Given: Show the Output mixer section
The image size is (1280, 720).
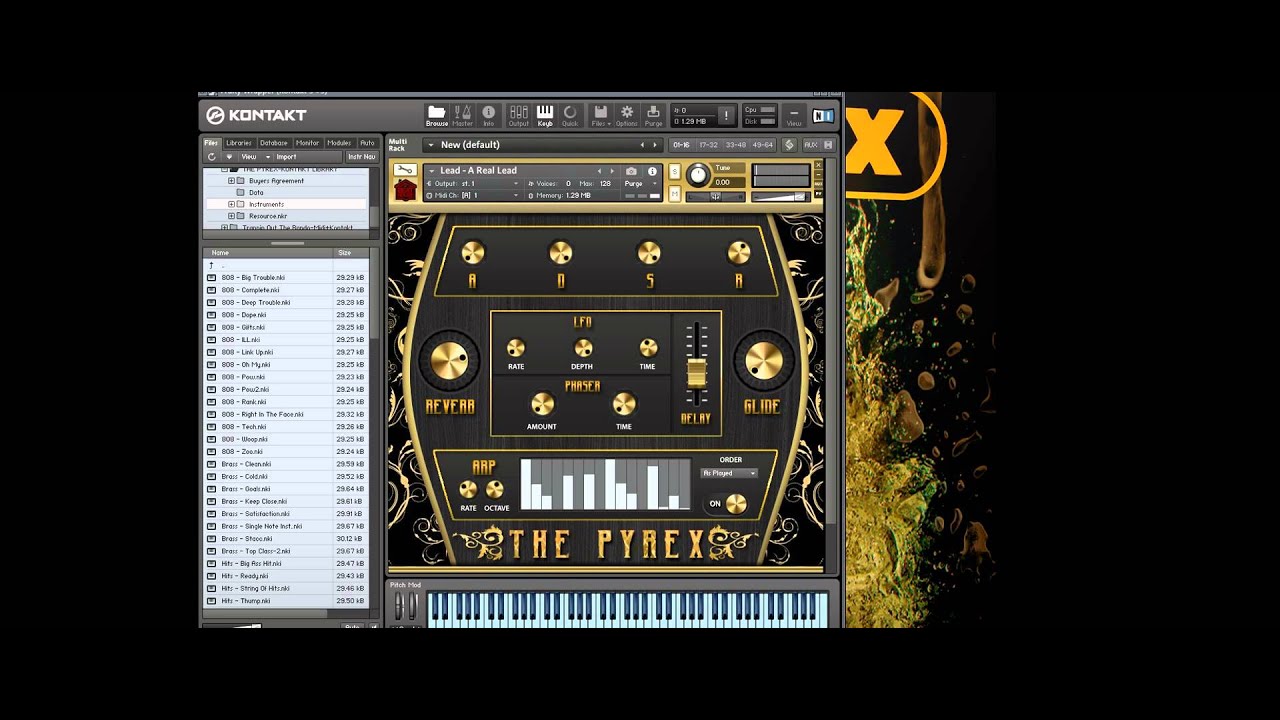Looking at the screenshot, I should click(518, 115).
